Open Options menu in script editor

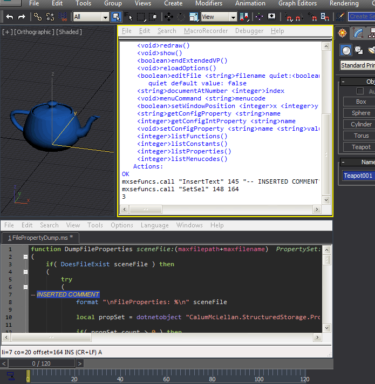122,225
